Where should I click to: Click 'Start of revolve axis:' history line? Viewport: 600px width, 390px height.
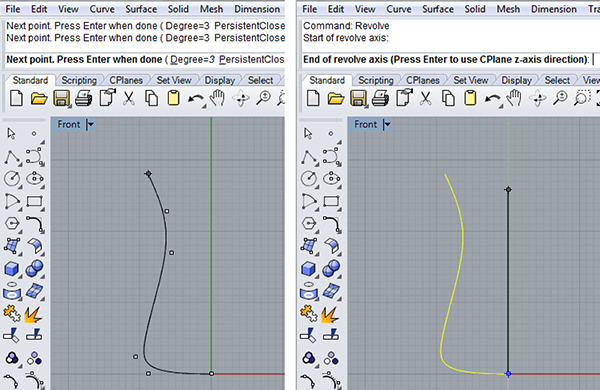click(x=346, y=38)
